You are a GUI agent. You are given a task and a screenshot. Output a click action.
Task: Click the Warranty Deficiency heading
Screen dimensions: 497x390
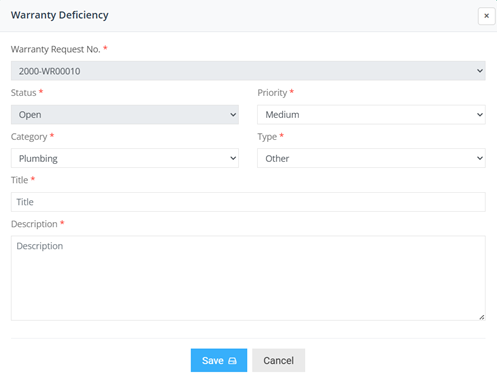pyautogui.click(x=60, y=15)
